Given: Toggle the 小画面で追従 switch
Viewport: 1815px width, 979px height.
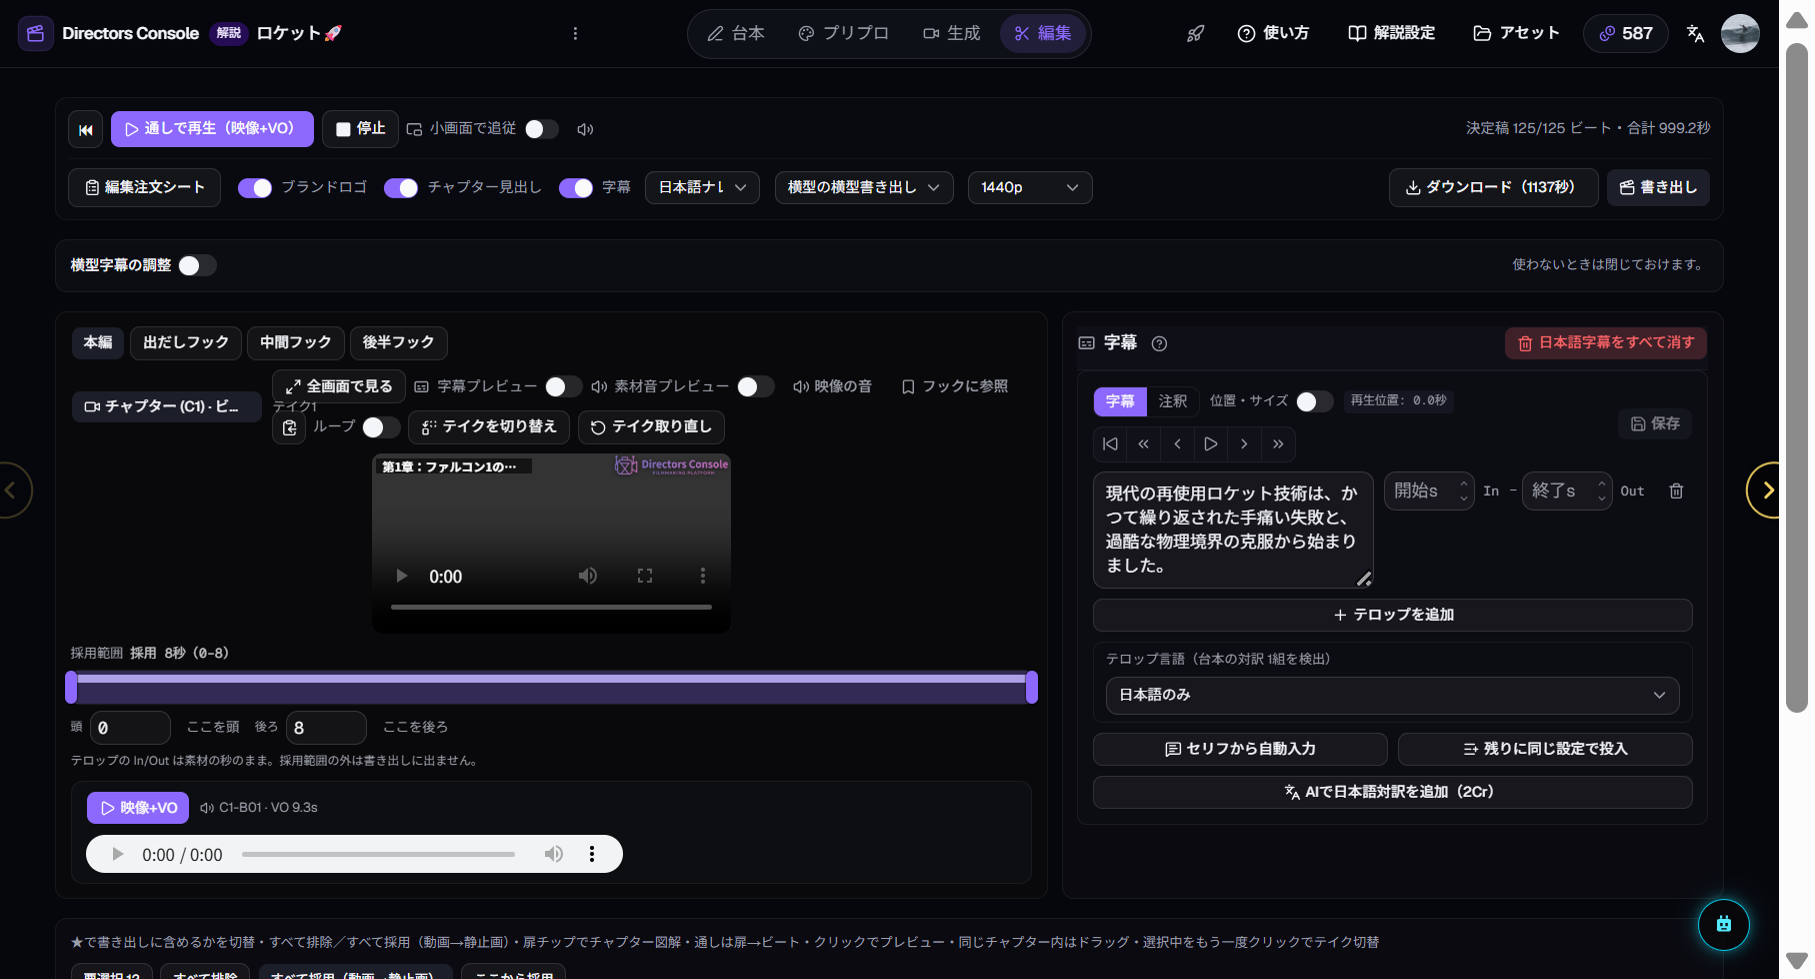Looking at the screenshot, I should (542, 129).
